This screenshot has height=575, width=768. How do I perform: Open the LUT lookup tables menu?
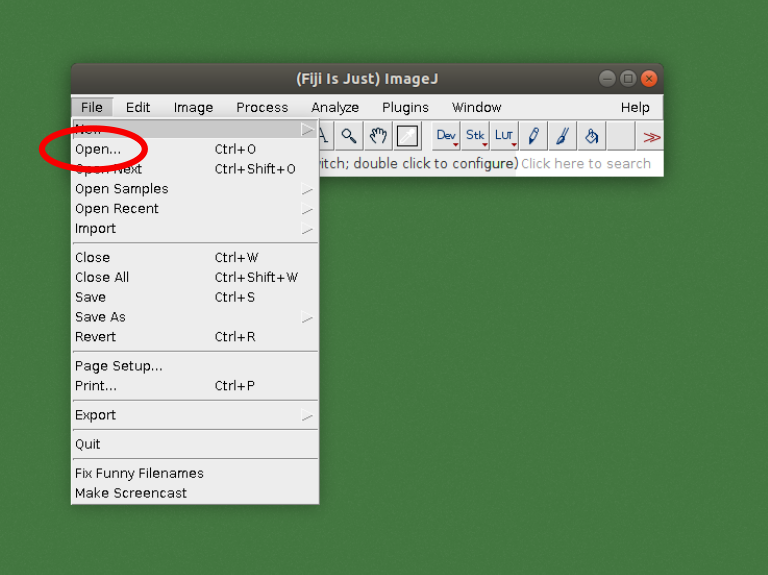tap(504, 136)
